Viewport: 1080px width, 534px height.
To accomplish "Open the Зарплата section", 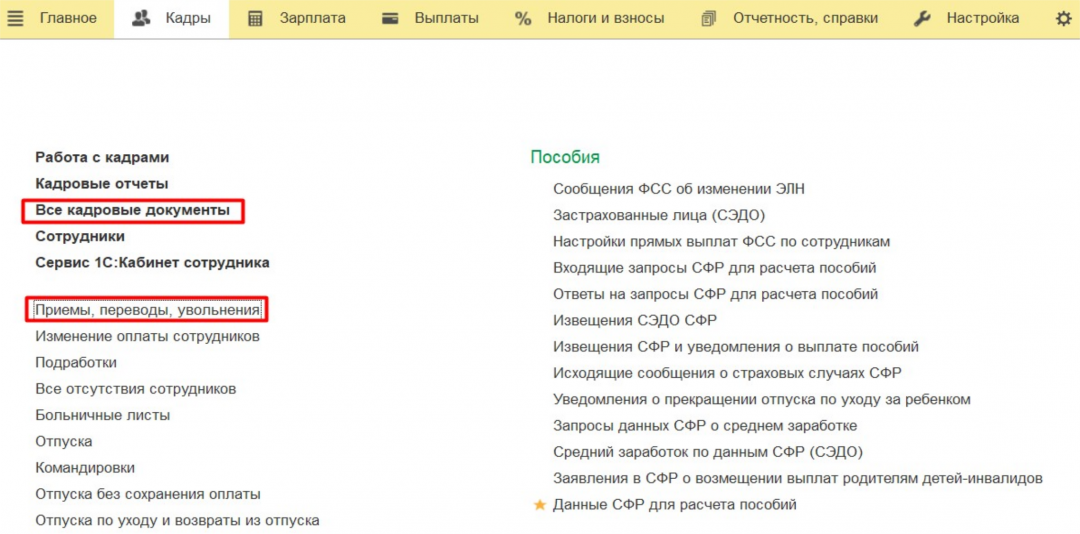I will [x=313, y=19].
